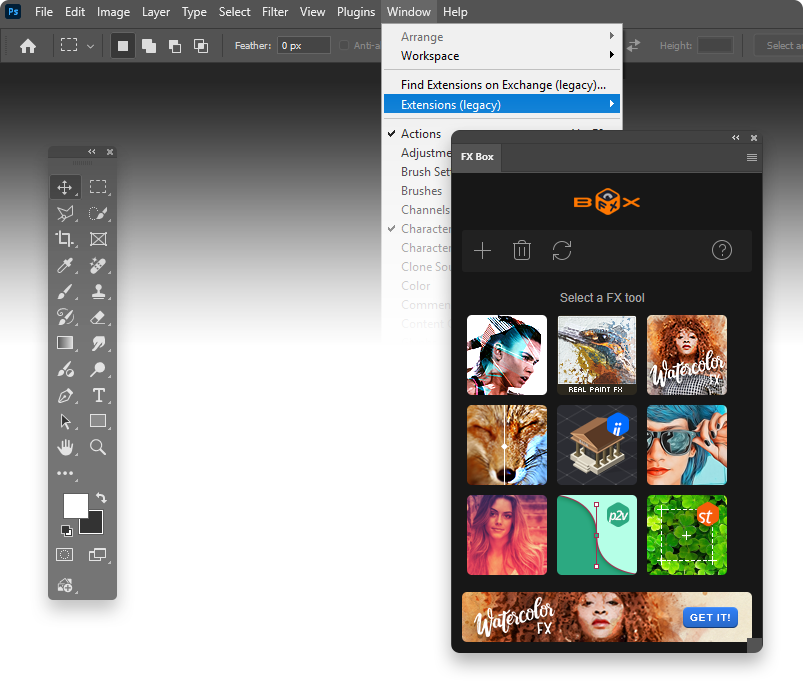The width and height of the screenshot is (803, 694).
Task: Refresh the FX Box tool list
Action: tap(562, 251)
